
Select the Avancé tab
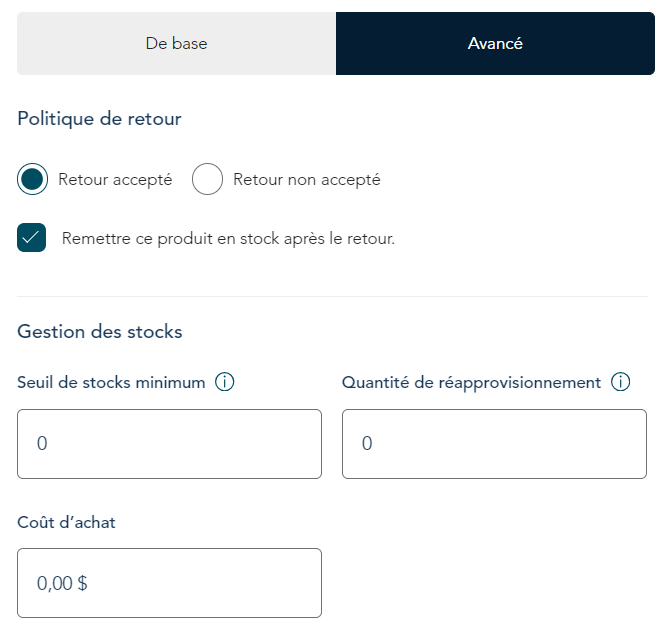(495, 44)
